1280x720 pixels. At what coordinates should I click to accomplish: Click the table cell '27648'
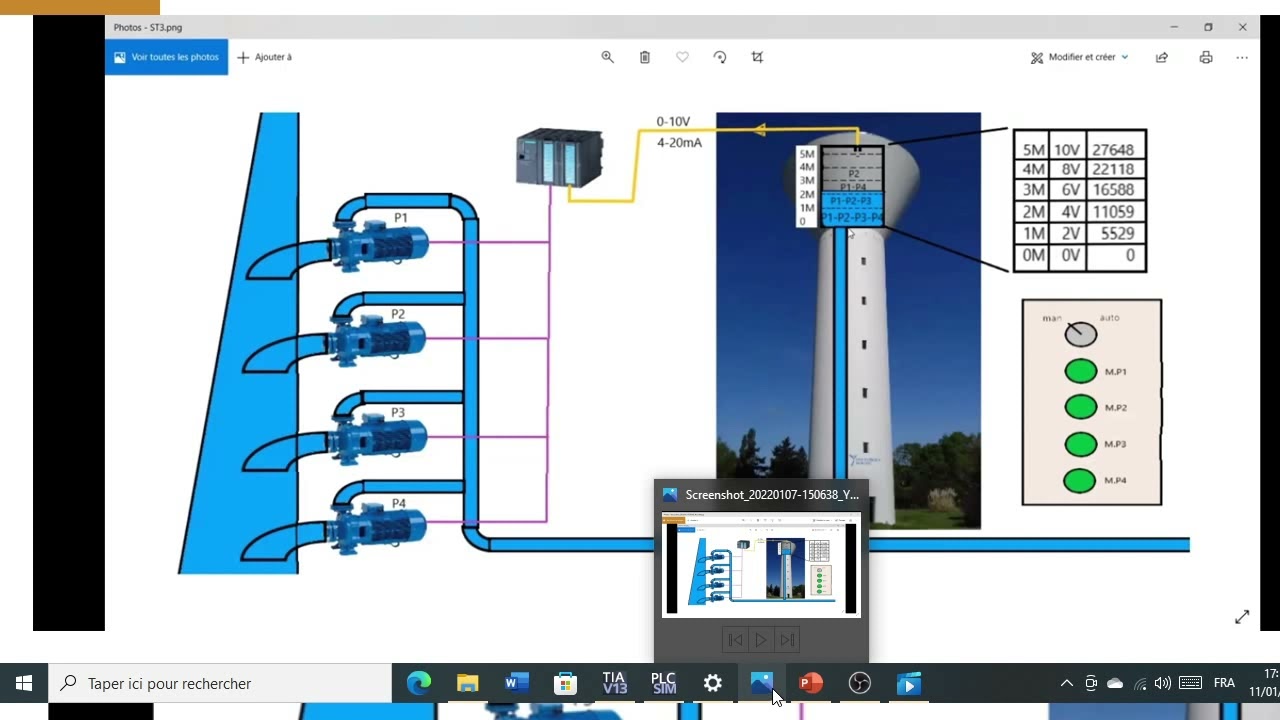click(1113, 150)
